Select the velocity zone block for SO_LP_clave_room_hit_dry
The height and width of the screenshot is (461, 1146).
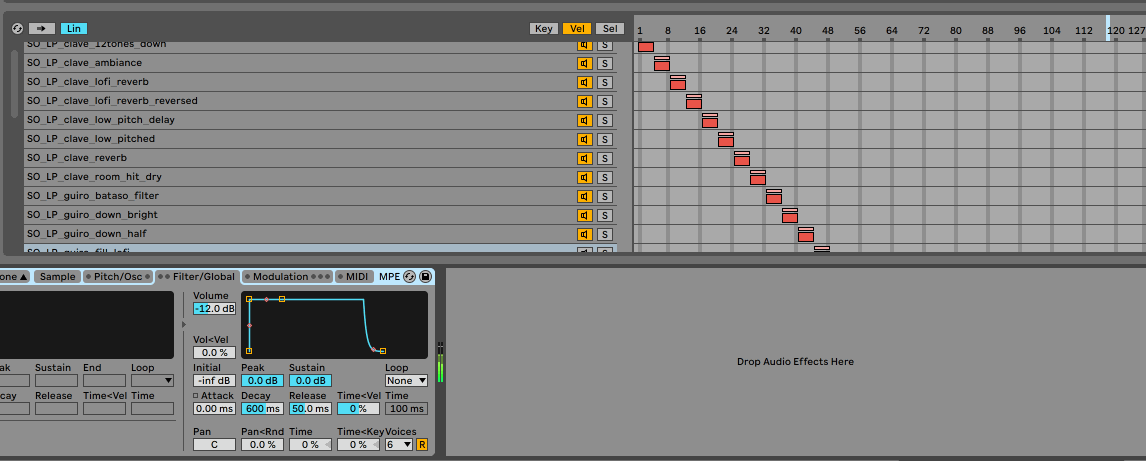(x=758, y=179)
